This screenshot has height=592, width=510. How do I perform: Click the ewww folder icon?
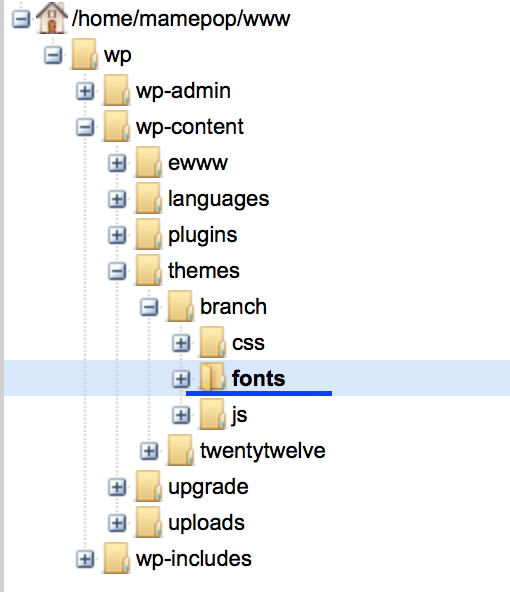149,162
